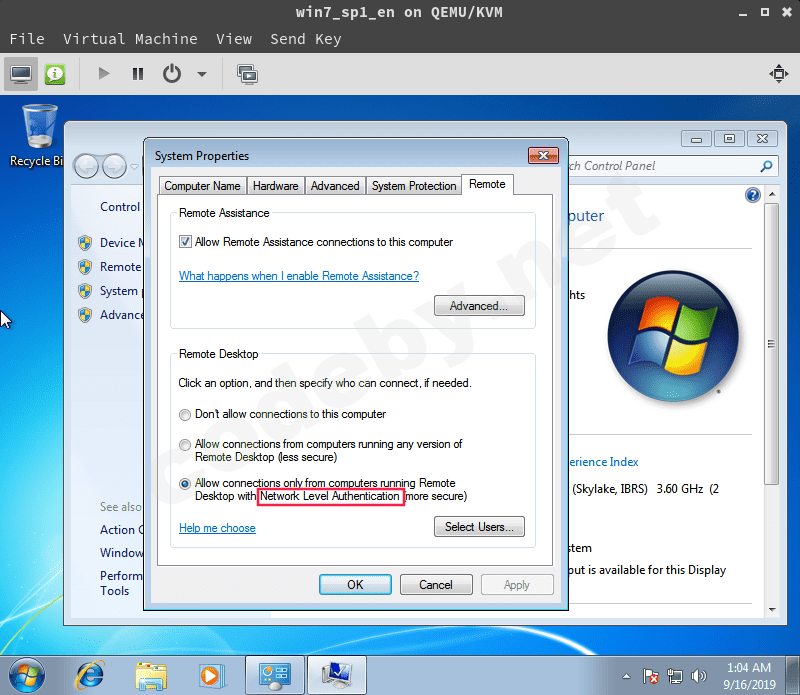Click the Select Users... button

479,527
